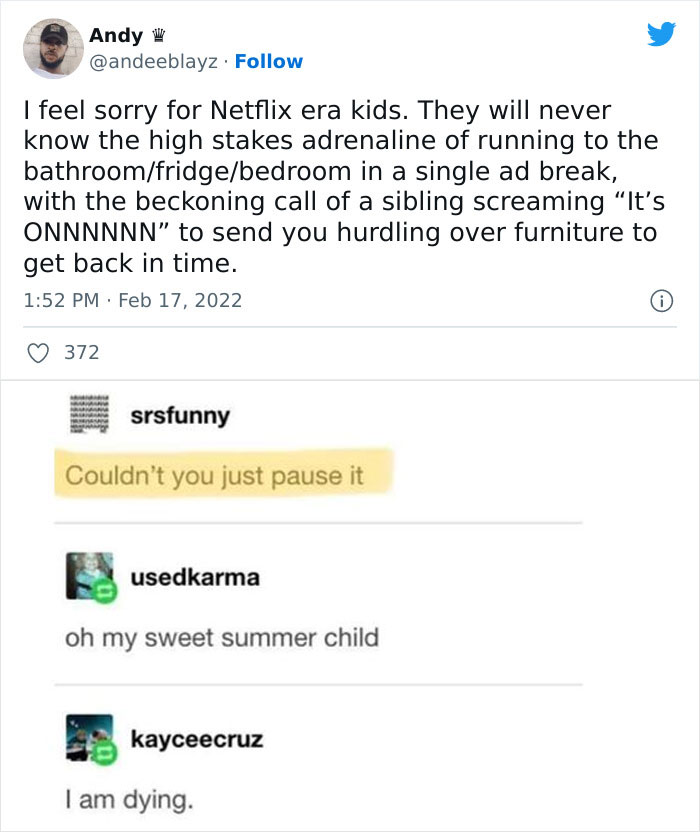Click the 'oh my sweet summer child' reply

222,638
